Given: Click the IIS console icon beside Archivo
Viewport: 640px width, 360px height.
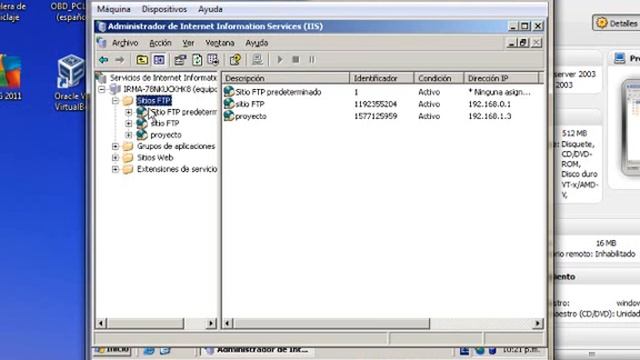Looking at the screenshot, I should 102,42.
